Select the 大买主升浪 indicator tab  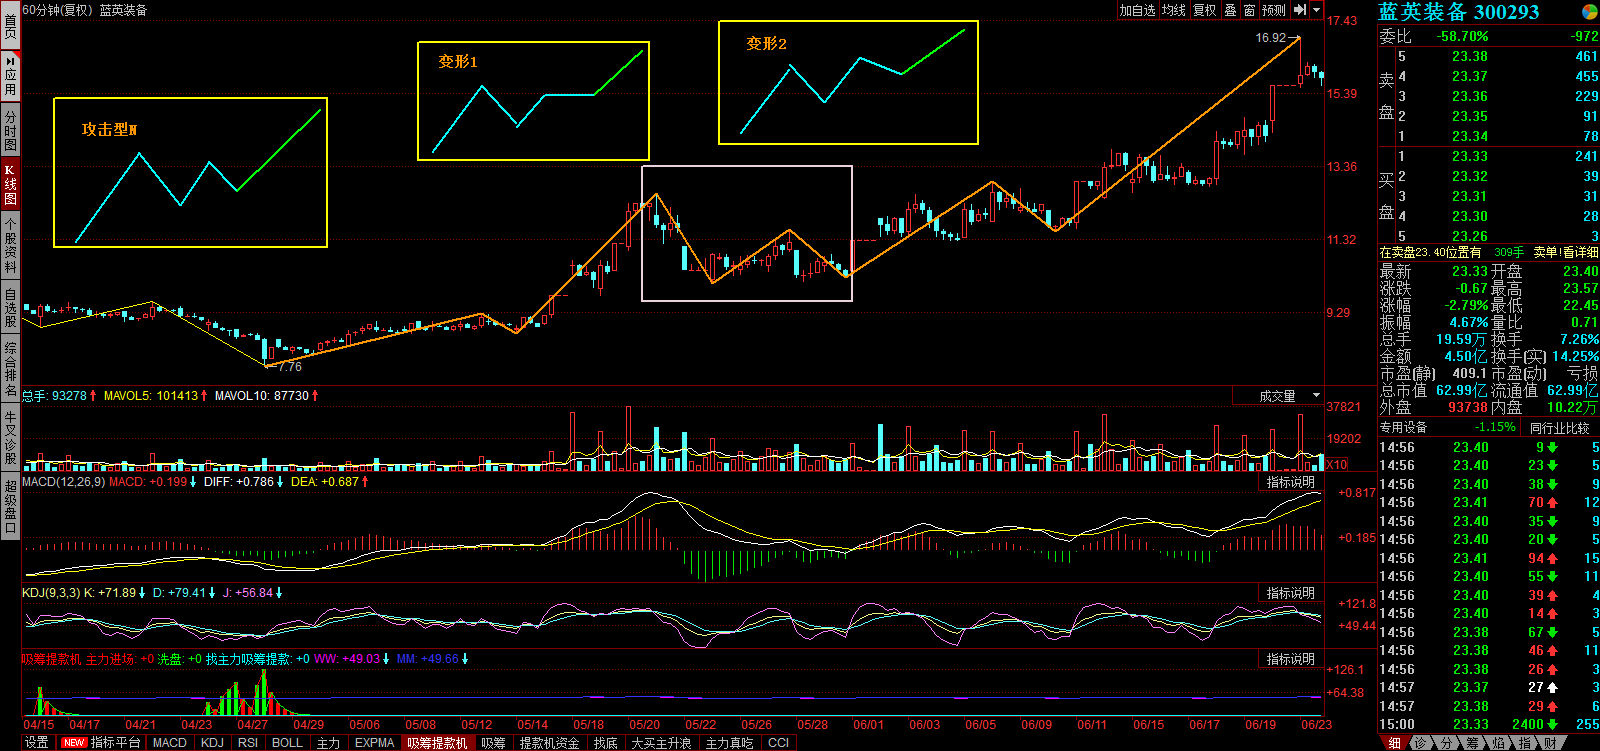click(x=661, y=742)
